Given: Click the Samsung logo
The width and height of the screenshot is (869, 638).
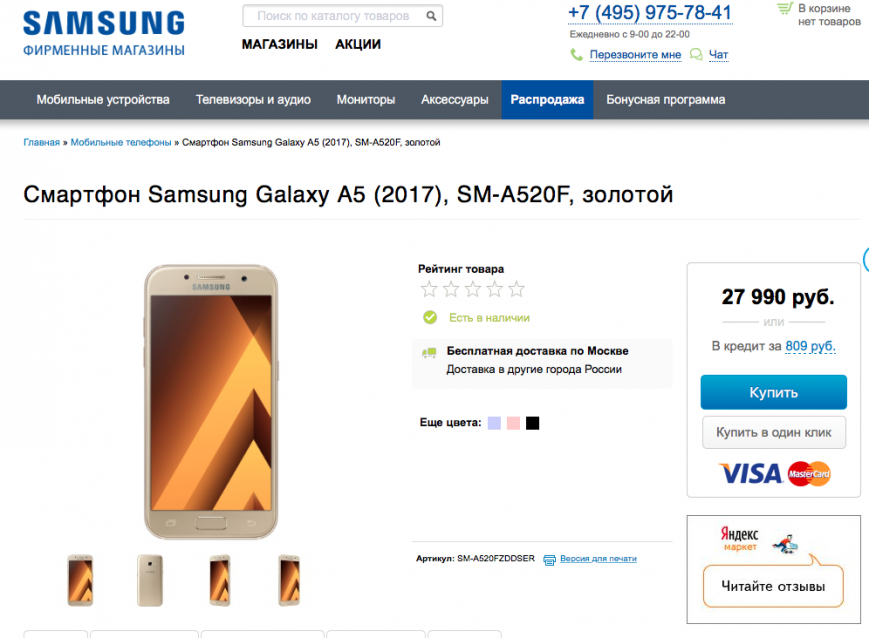Looking at the screenshot, I should 104,33.
